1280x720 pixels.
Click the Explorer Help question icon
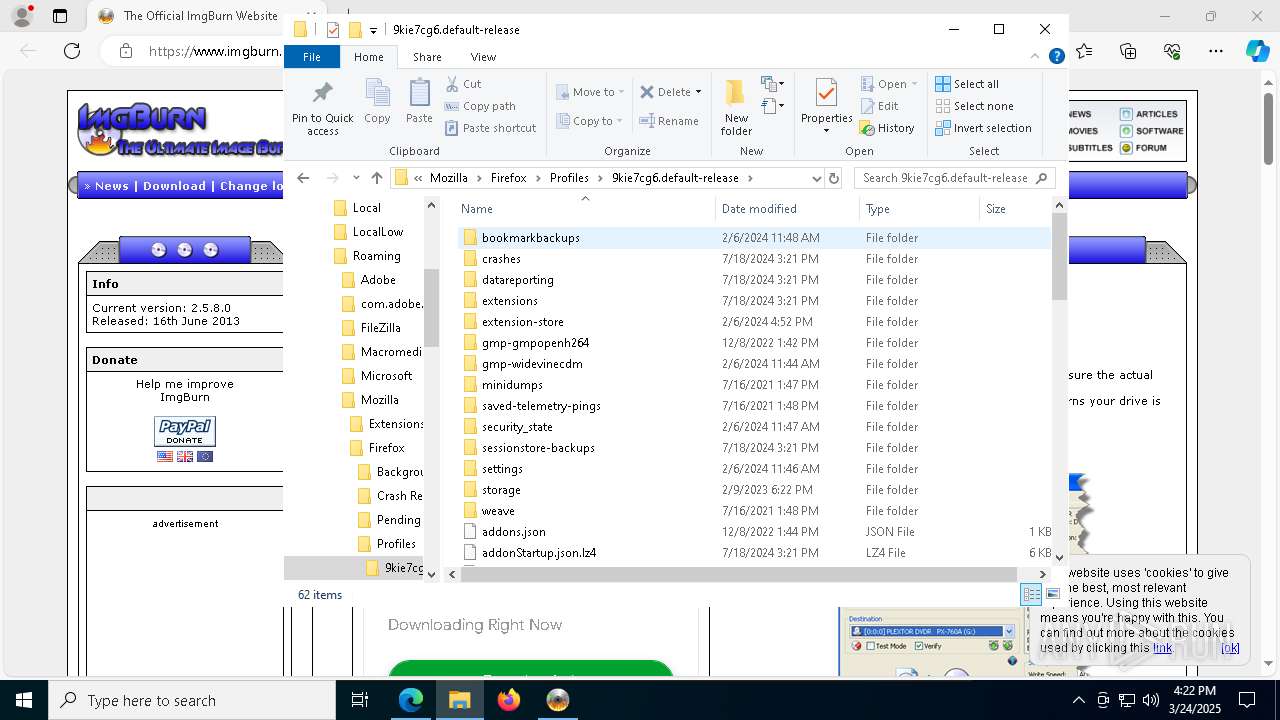[x=1056, y=57]
